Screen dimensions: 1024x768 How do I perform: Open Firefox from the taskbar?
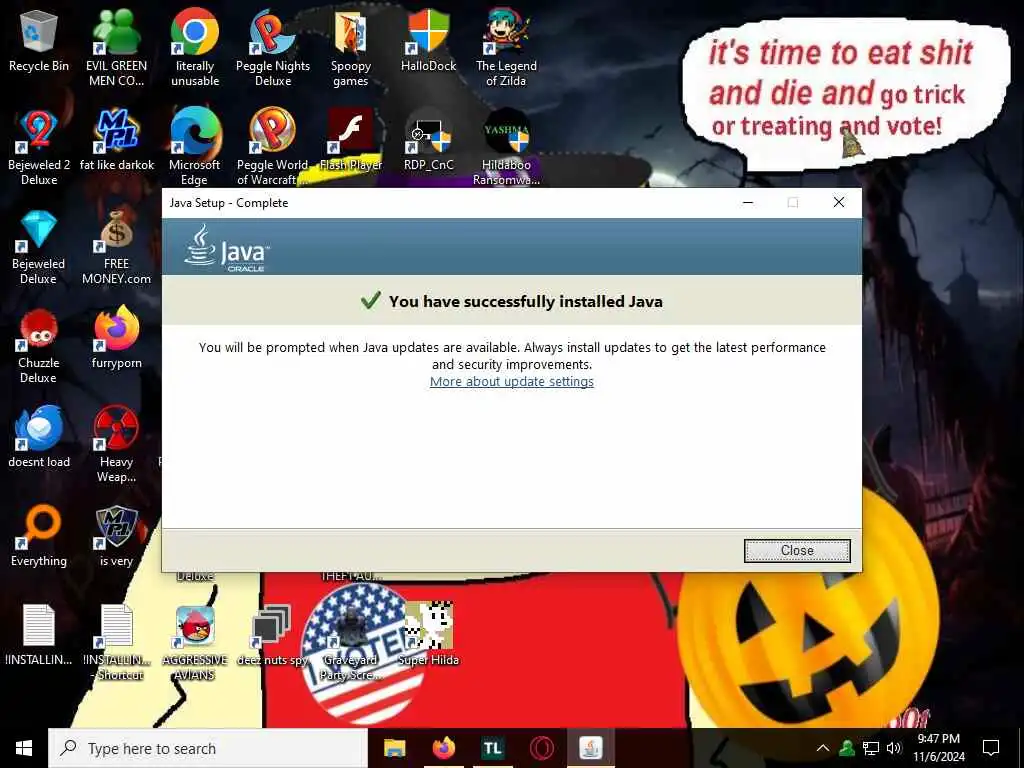[x=443, y=748]
